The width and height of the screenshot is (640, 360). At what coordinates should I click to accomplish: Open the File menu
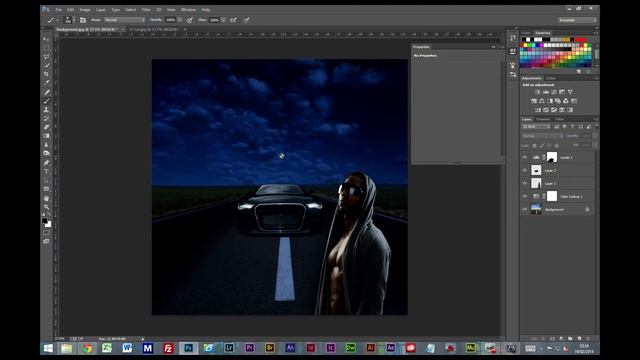58,9
